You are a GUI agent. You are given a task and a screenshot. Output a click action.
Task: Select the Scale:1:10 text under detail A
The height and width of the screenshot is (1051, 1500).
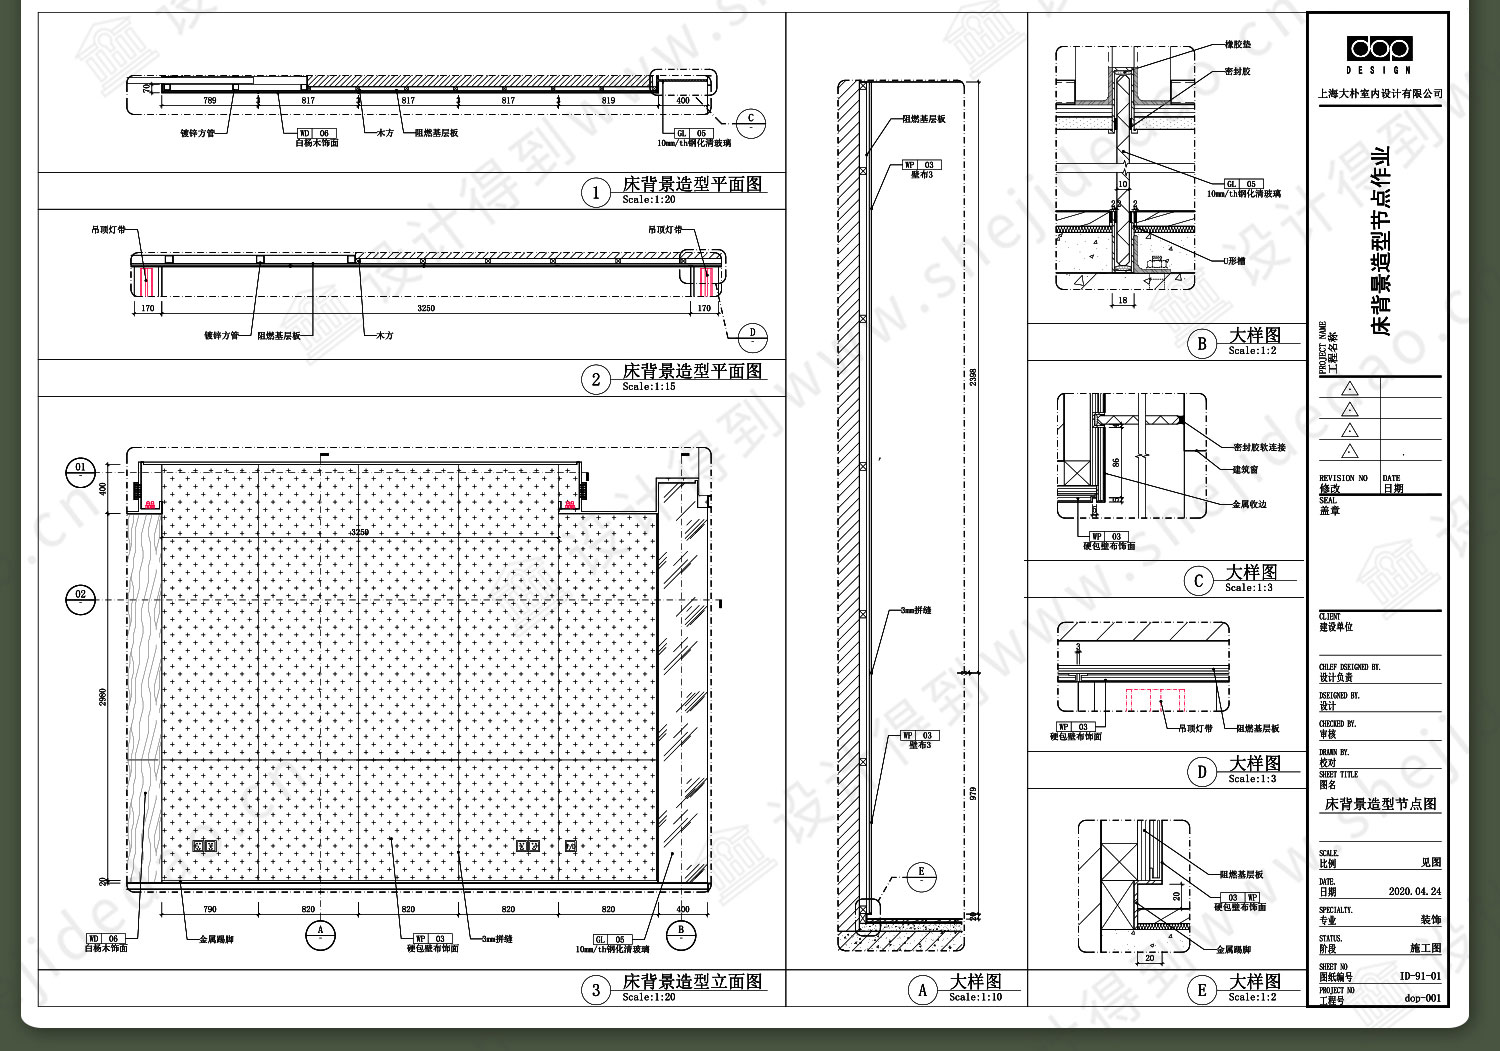pos(975,997)
